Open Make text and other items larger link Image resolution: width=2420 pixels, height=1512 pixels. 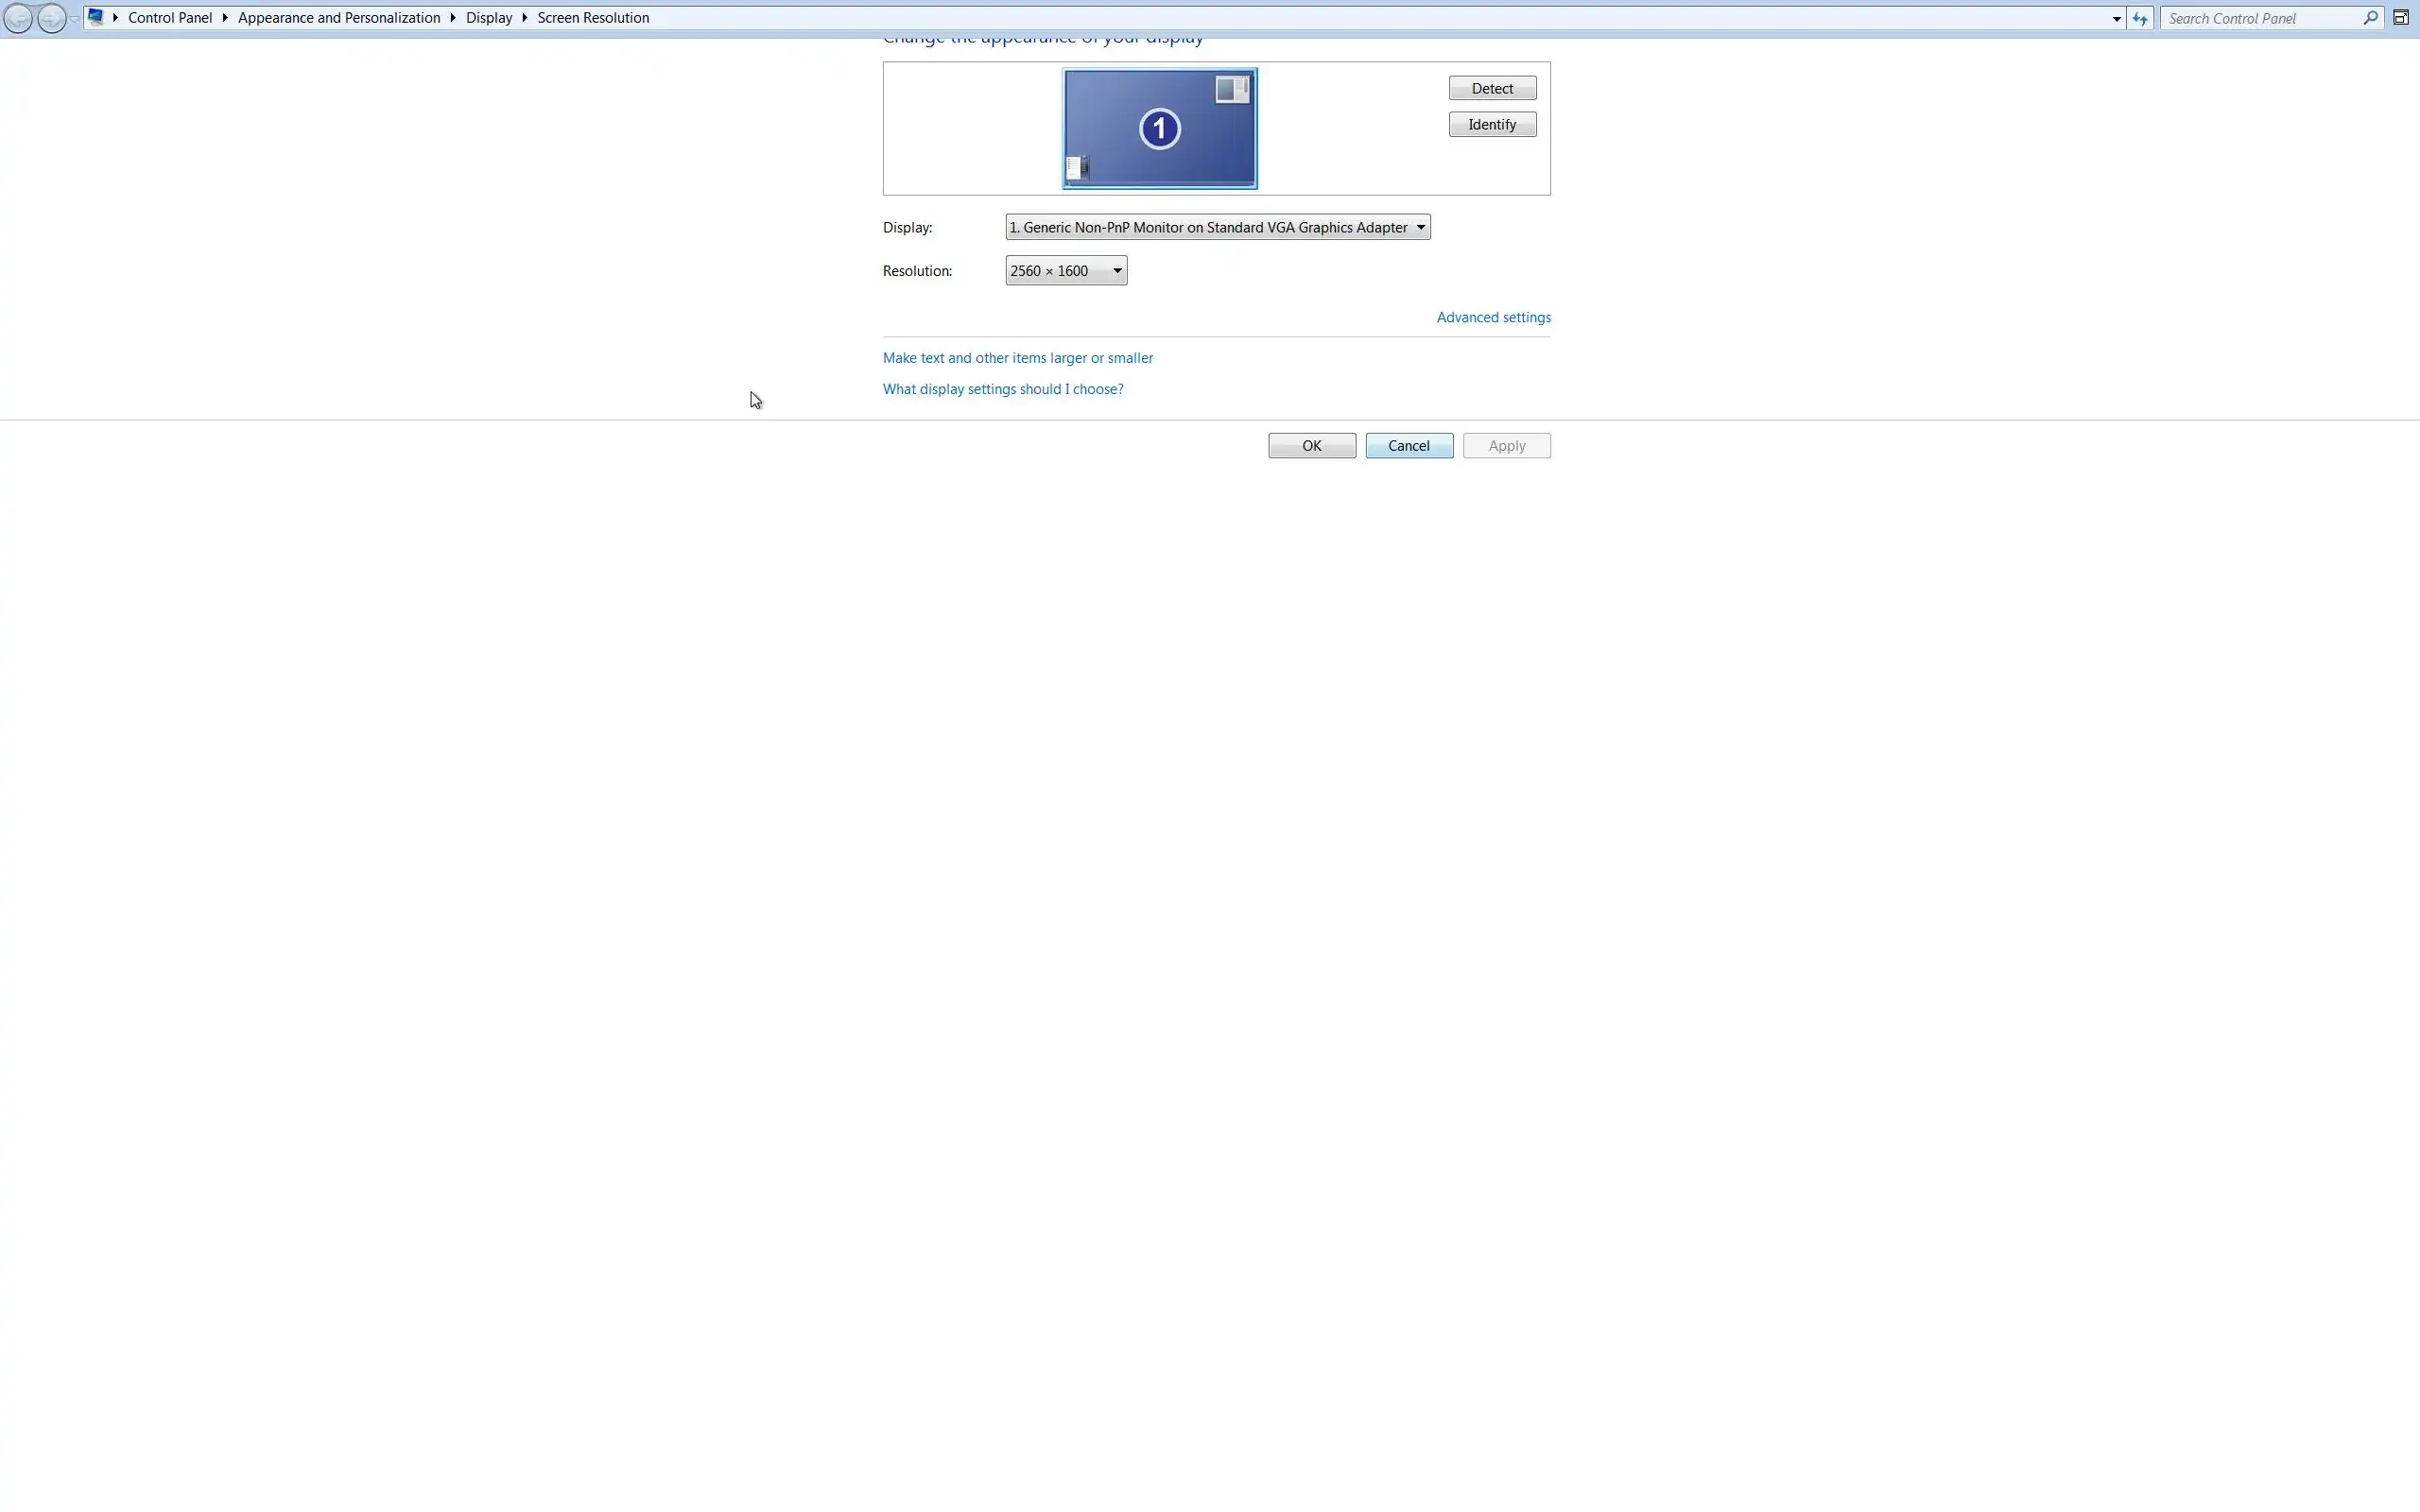(x=1017, y=358)
